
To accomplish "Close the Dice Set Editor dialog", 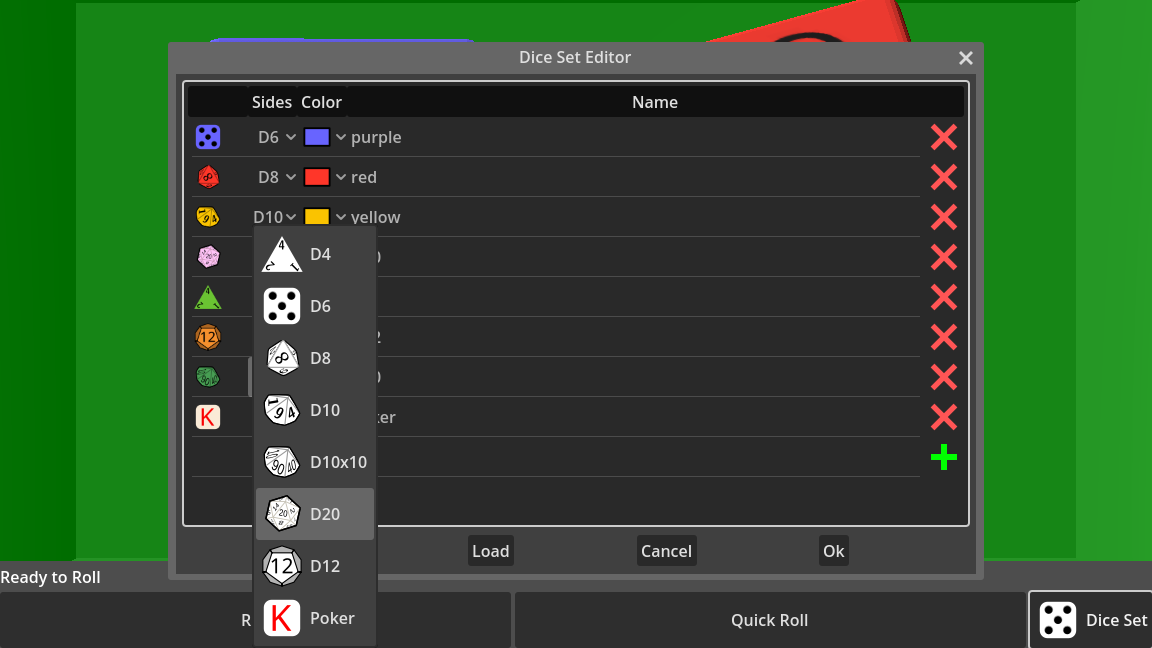I will tap(965, 58).
